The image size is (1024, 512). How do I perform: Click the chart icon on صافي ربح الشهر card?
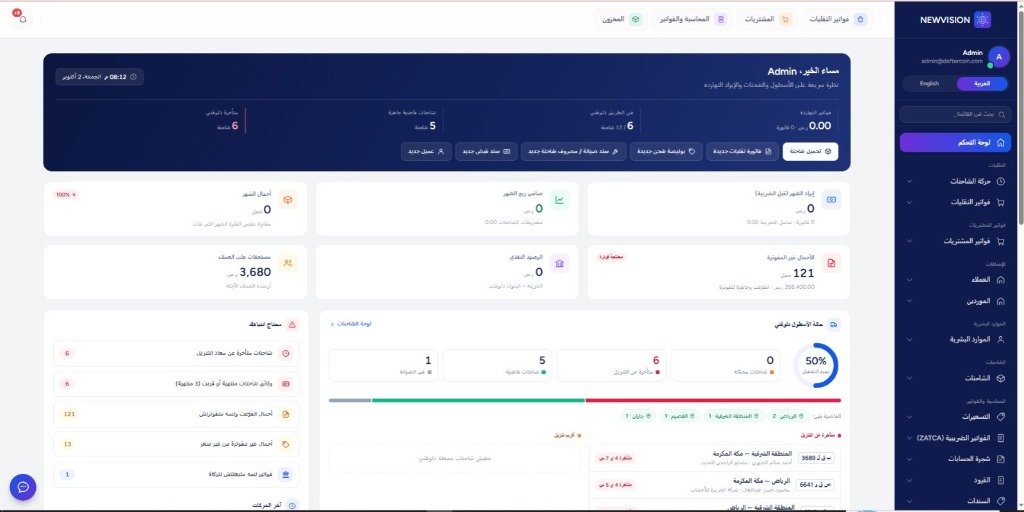coord(559,200)
